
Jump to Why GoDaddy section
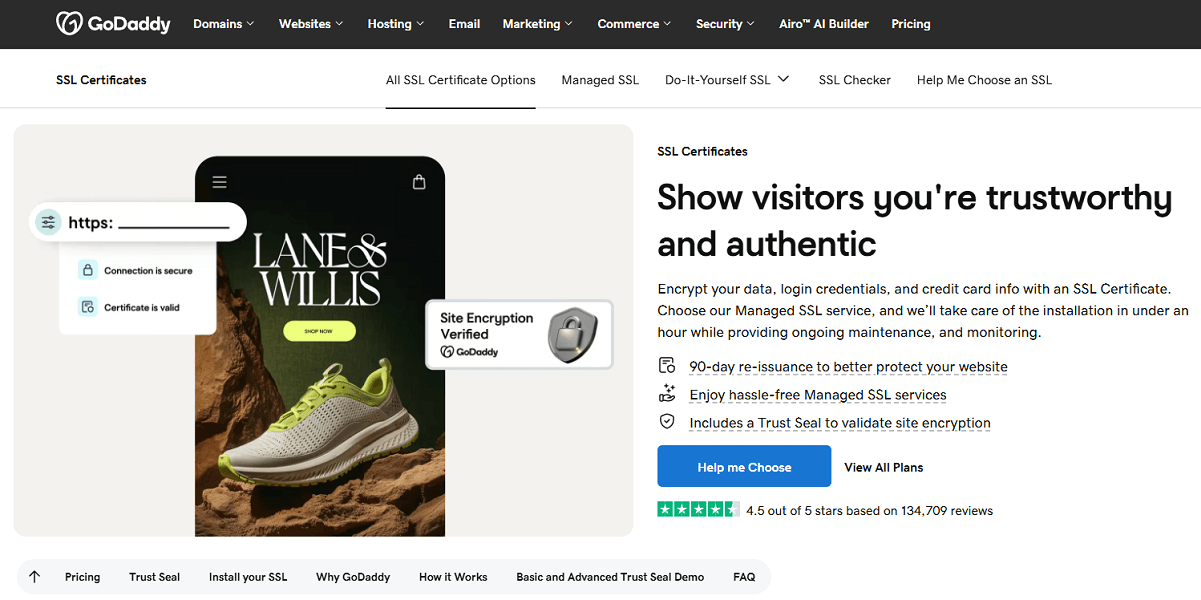point(353,577)
